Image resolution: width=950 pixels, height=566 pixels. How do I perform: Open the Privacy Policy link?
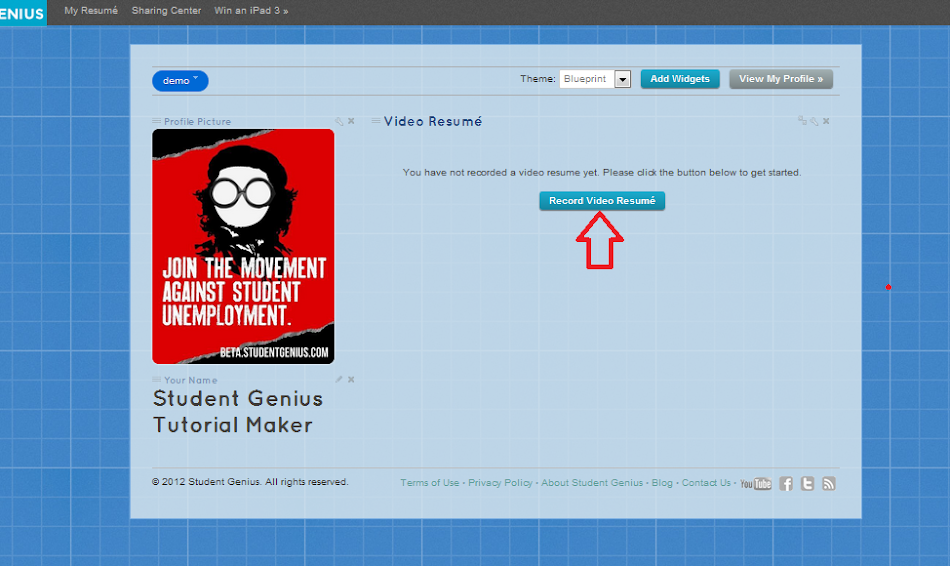pos(500,482)
